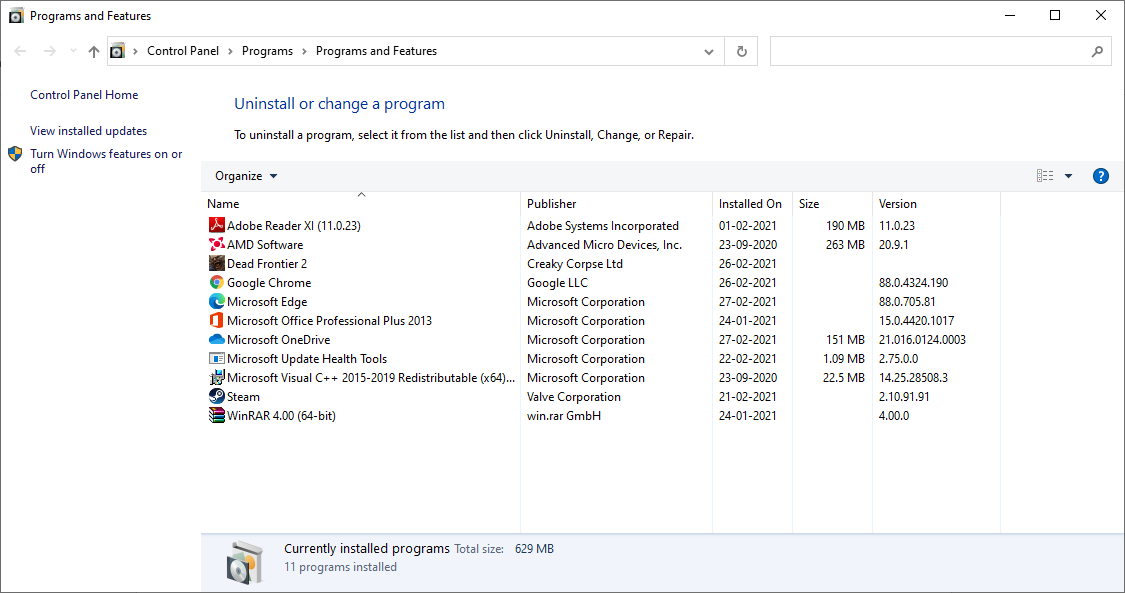Expand the chevron before Control Panel breadcrumb
Image resolution: width=1125 pixels, height=593 pixels.
click(136, 52)
